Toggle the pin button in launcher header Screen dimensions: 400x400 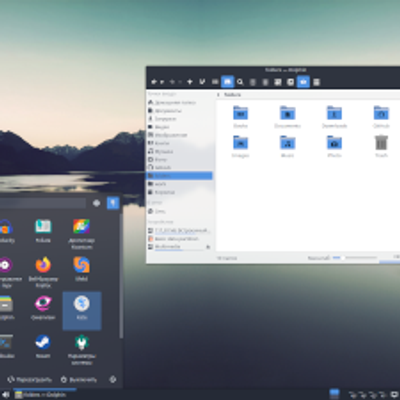pos(113,203)
